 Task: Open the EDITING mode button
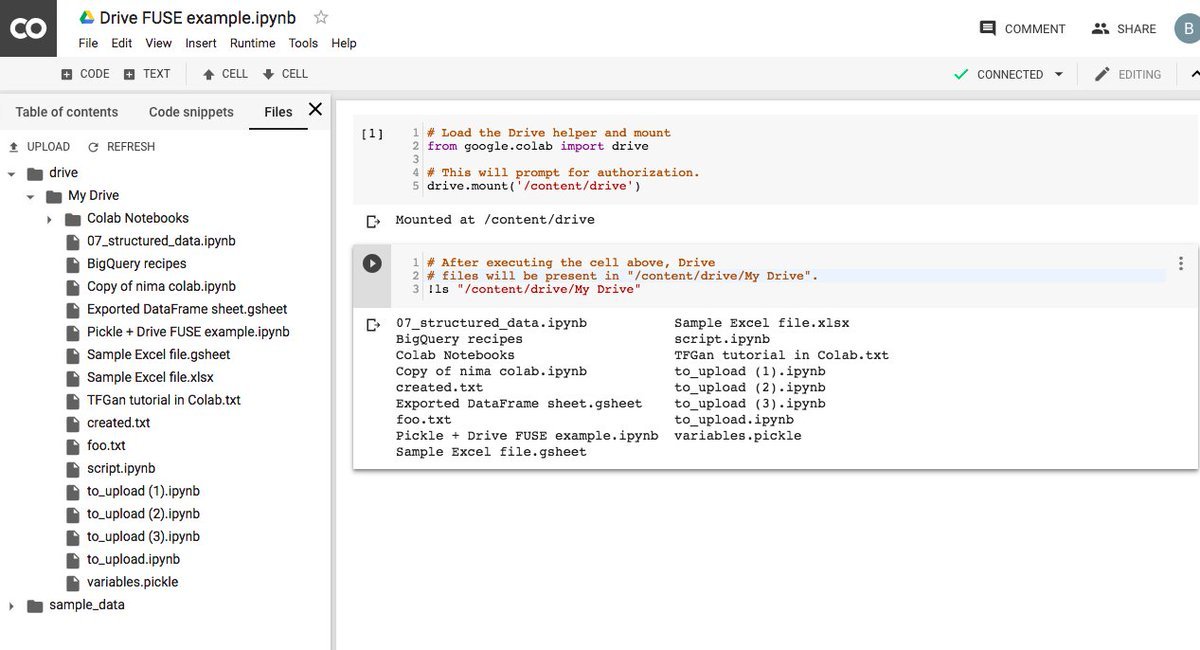coord(1128,74)
